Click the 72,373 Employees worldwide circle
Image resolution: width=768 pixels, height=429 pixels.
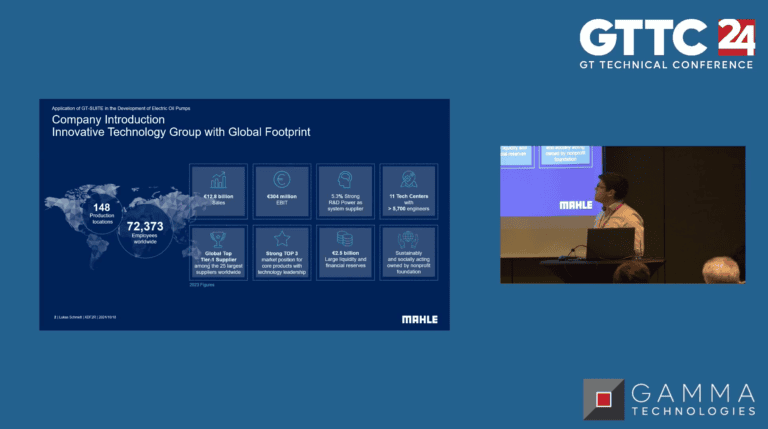pyautogui.click(x=145, y=231)
